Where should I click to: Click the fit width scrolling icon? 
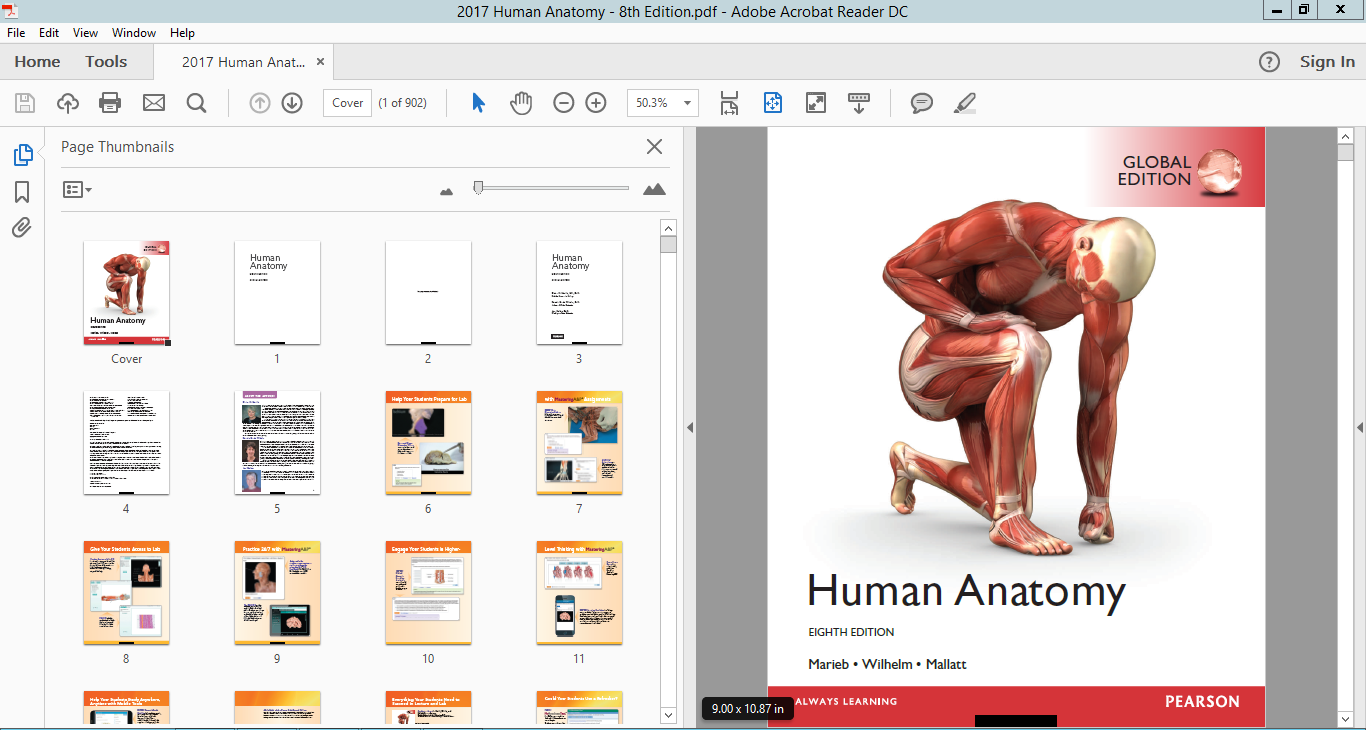click(x=729, y=103)
